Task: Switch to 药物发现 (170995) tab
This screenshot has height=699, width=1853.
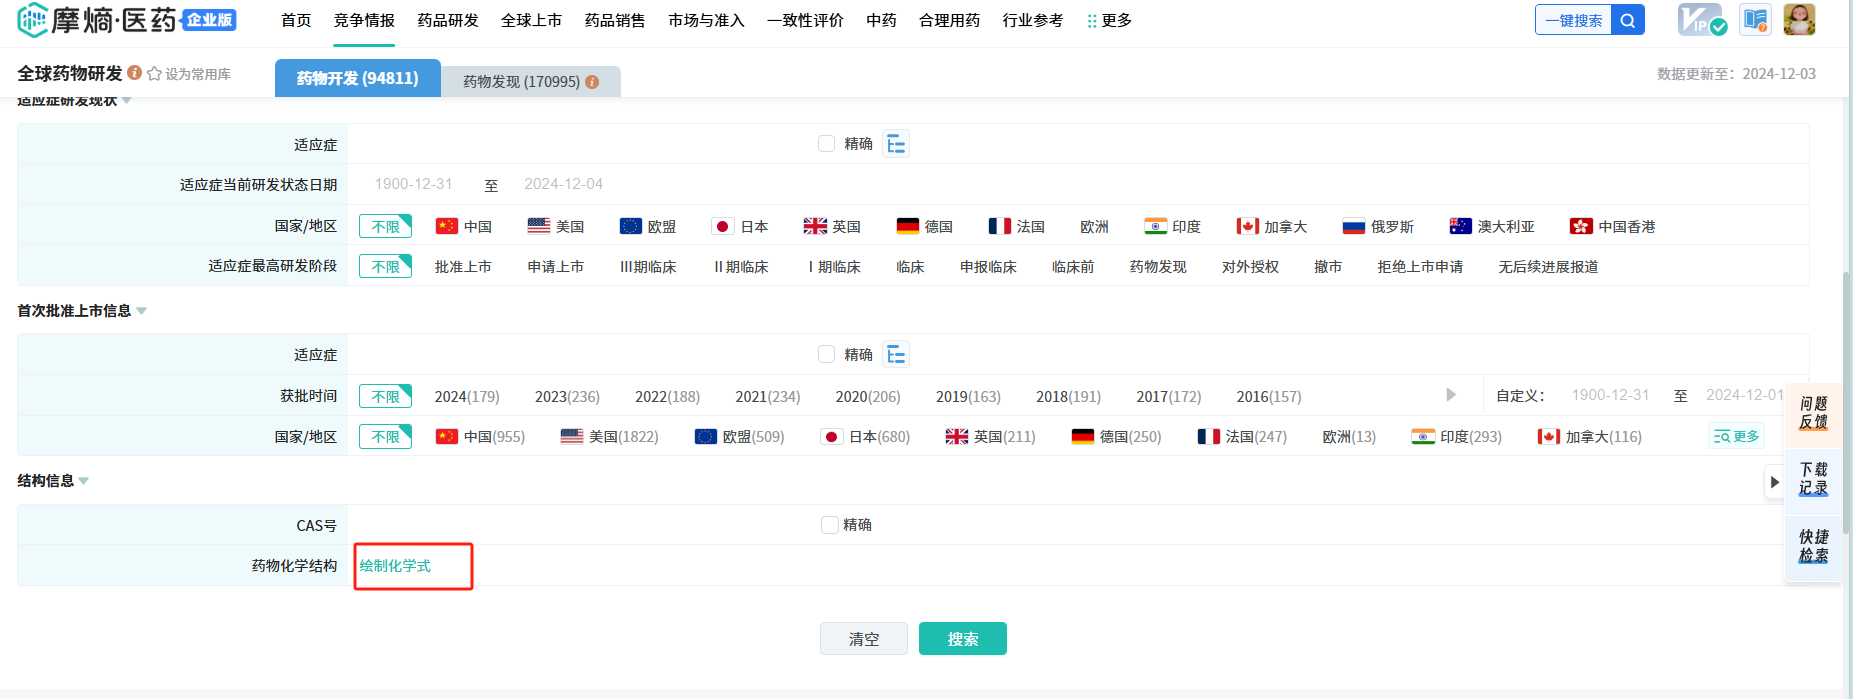Action: click(x=531, y=82)
